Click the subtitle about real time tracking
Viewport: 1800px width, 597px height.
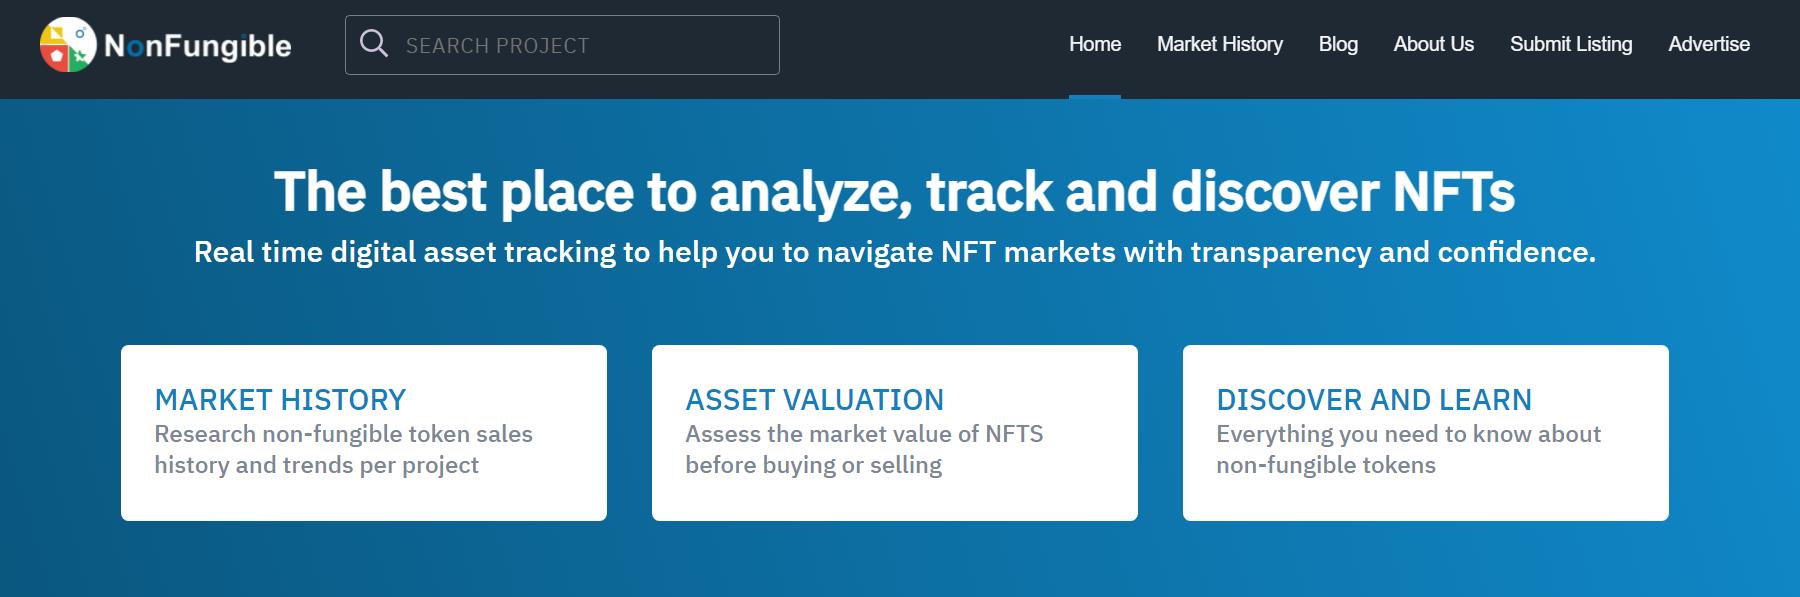897,254
